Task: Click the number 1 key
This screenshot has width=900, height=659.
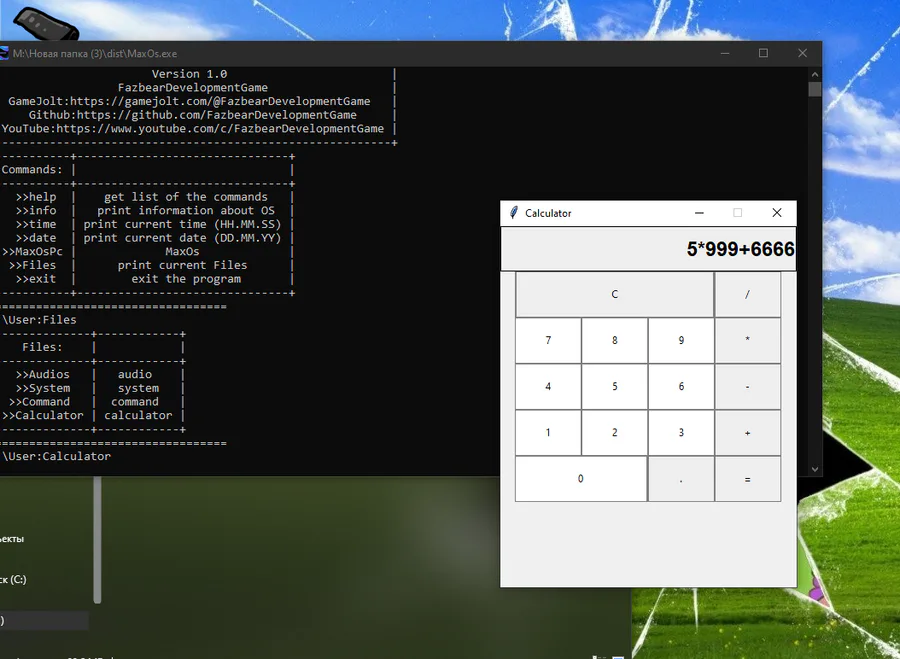Action: click(548, 433)
